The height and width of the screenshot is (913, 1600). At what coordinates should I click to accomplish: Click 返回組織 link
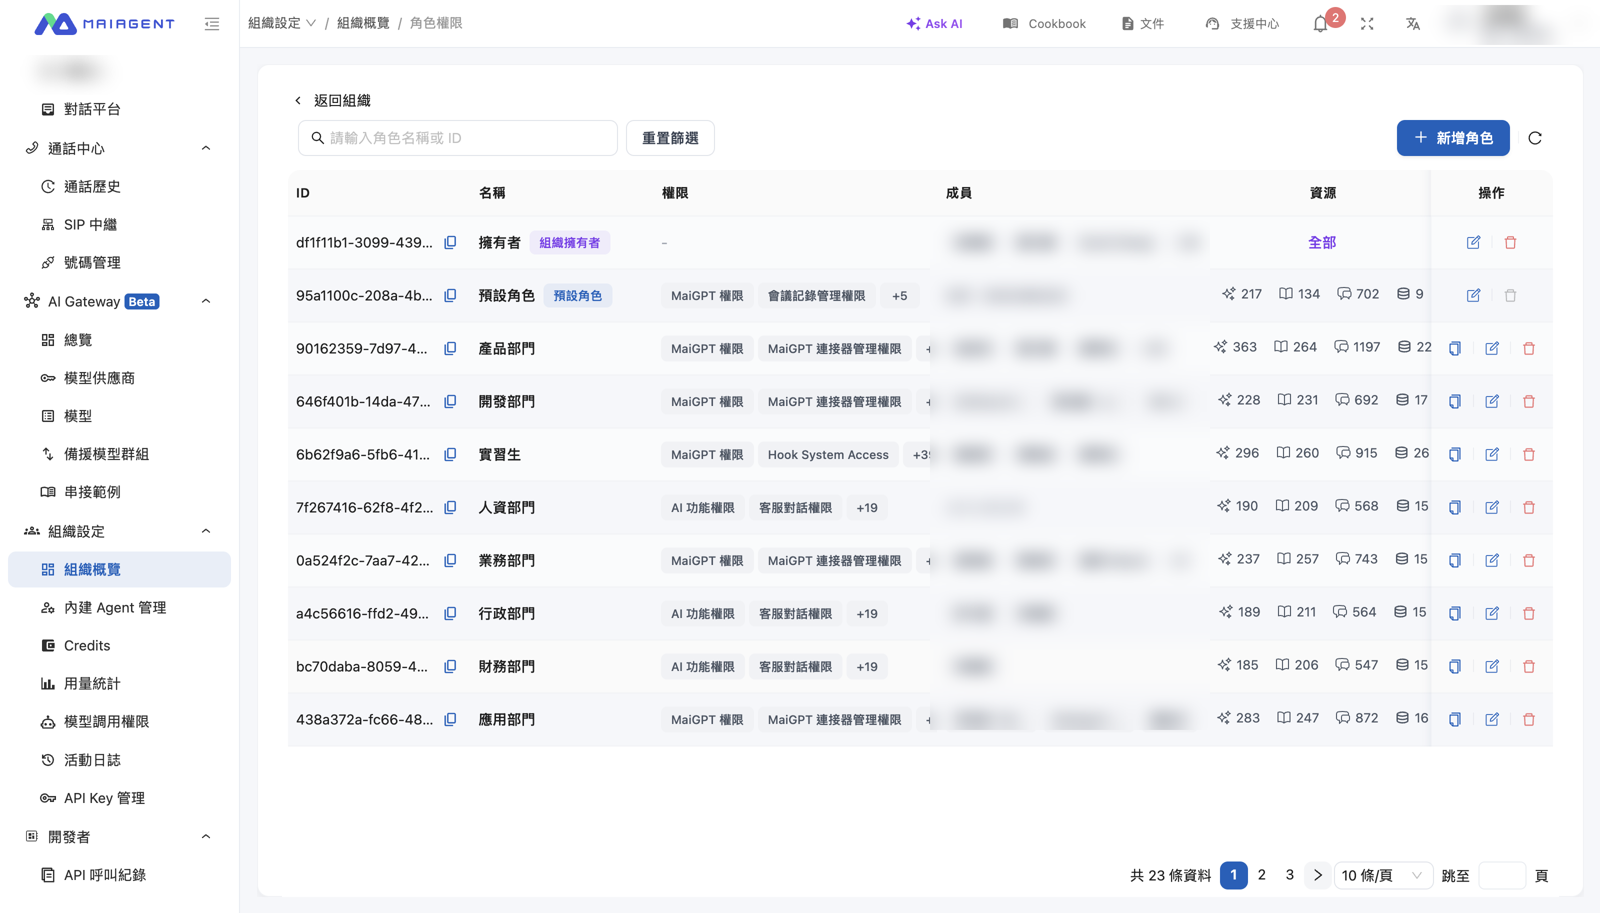click(x=333, y=100)
